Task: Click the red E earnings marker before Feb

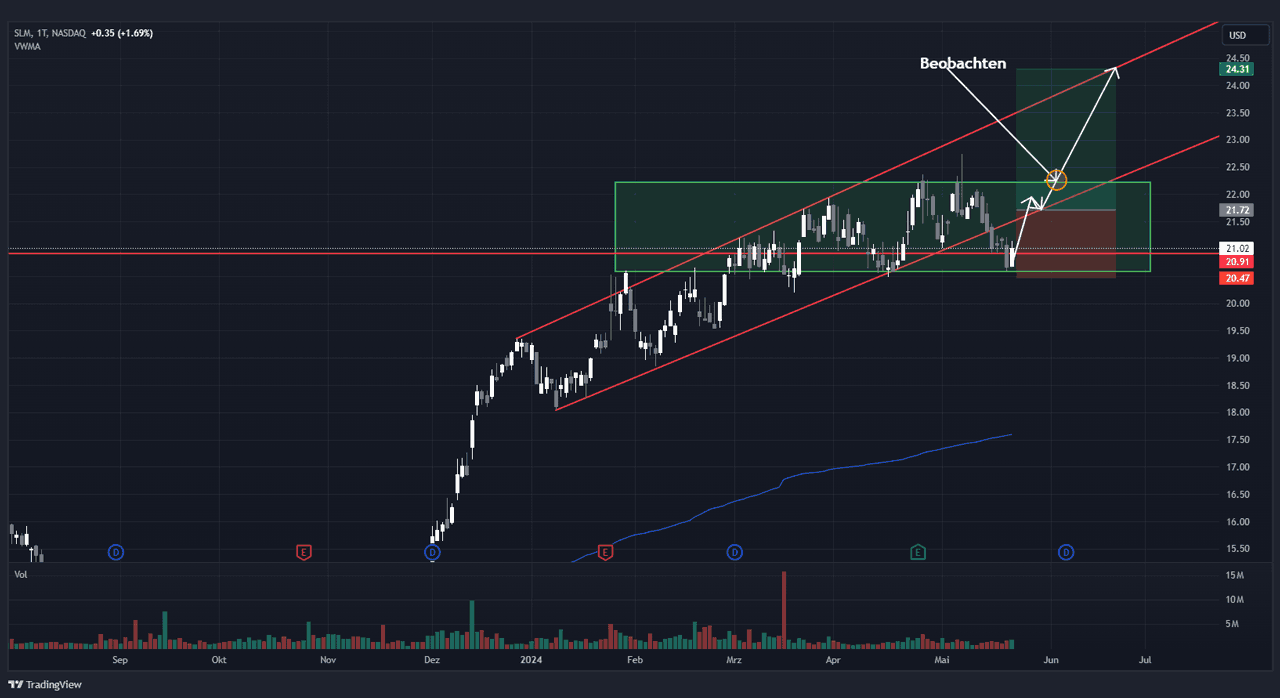Action: click(x=605, y=552)
